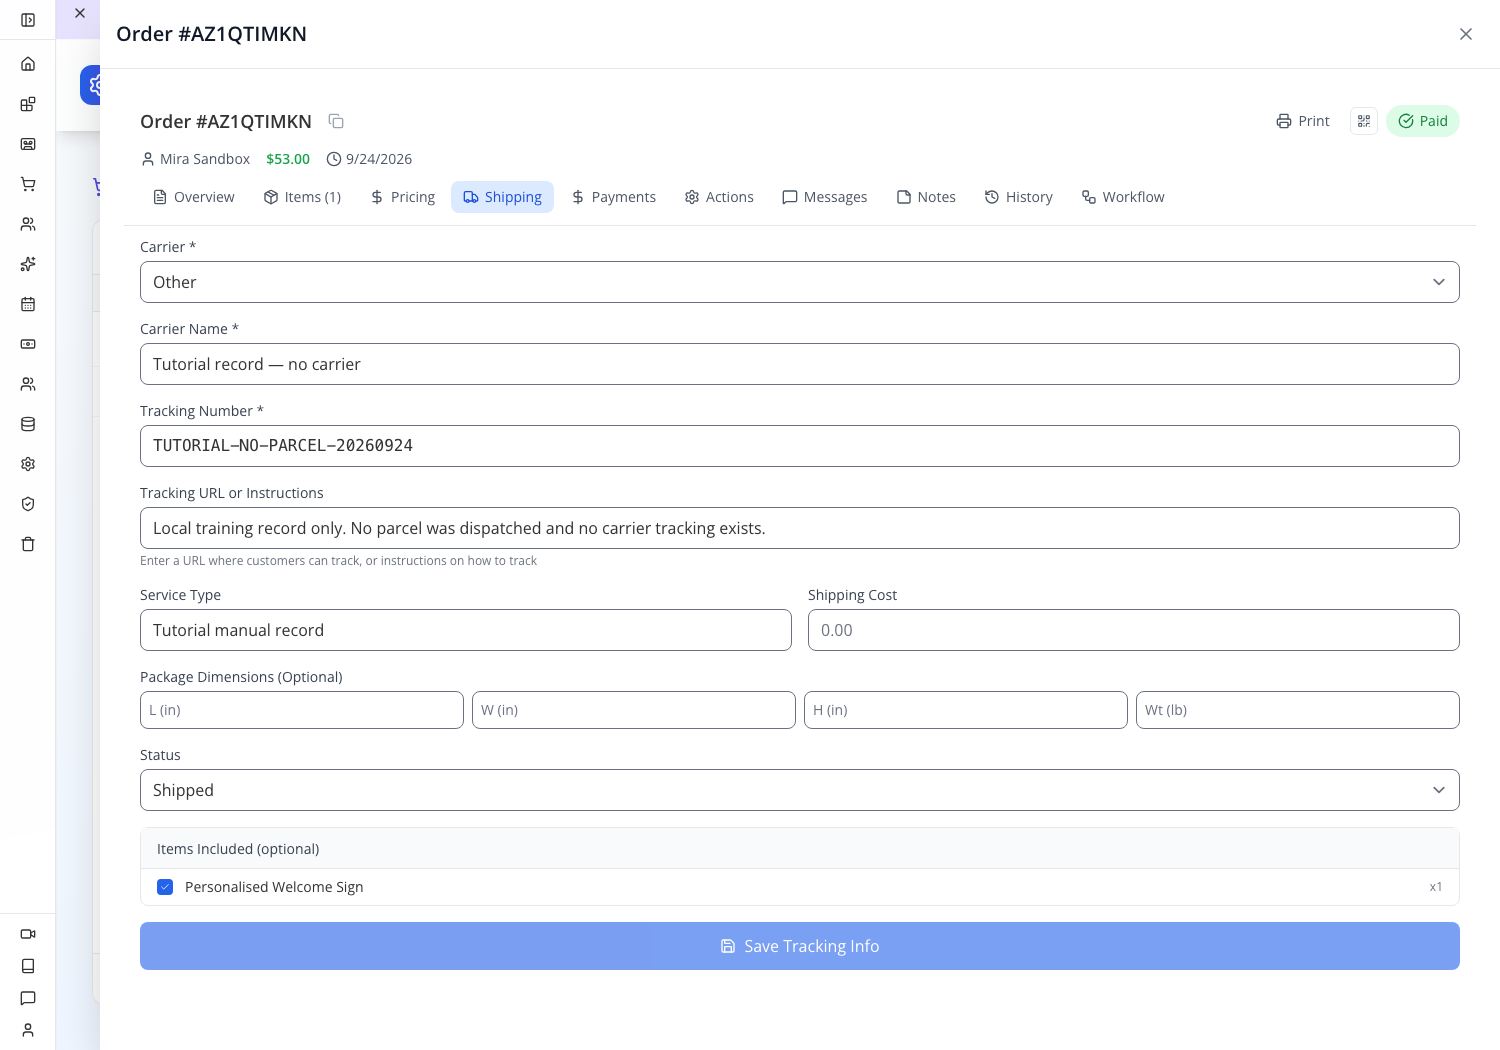
Task: Open the shield check sidebar icon
Action: [x=28, y=504]
